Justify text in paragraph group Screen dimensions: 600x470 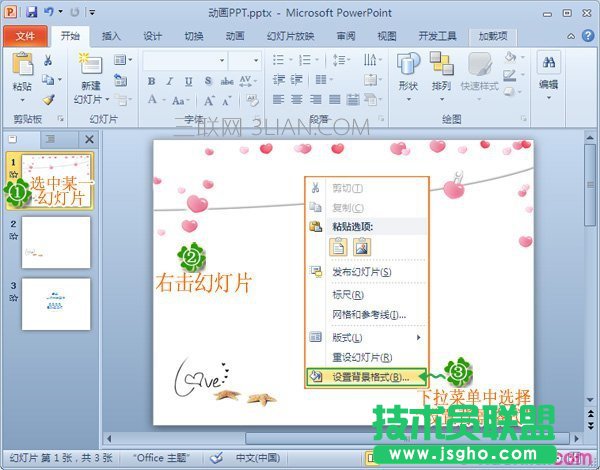click(334, 100)
